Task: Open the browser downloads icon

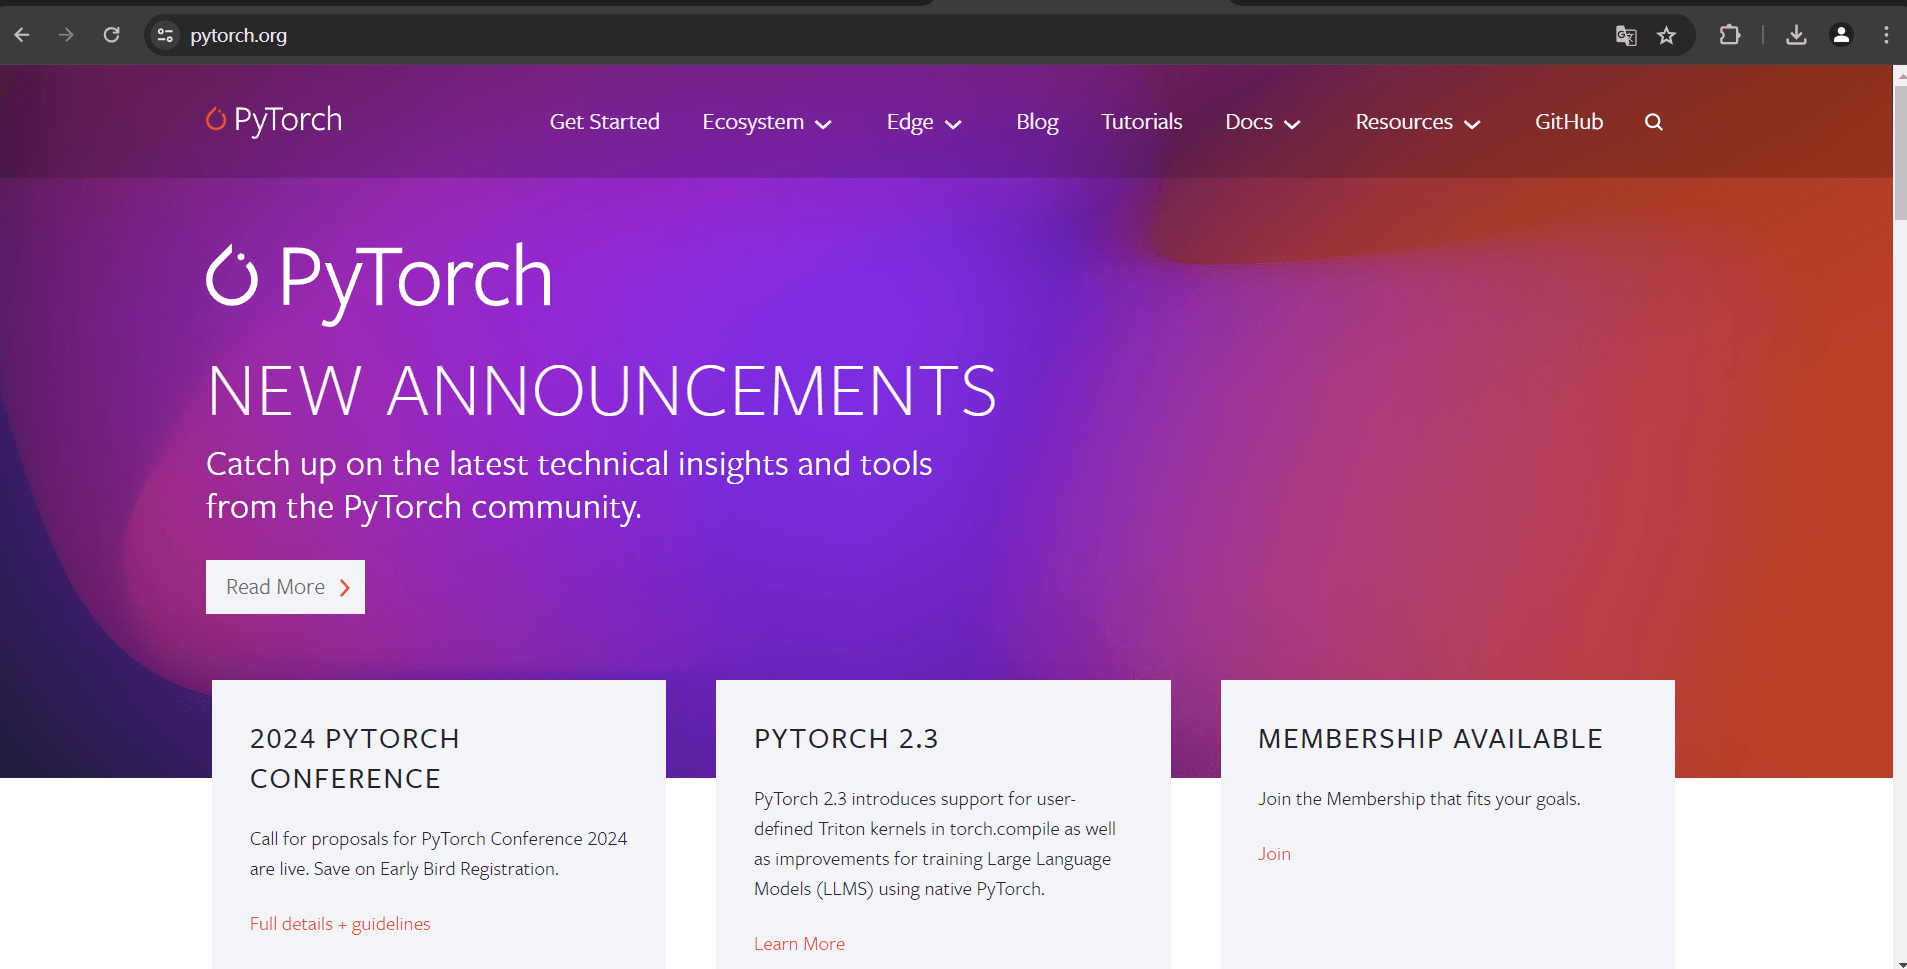Action: click(1796, 35)
